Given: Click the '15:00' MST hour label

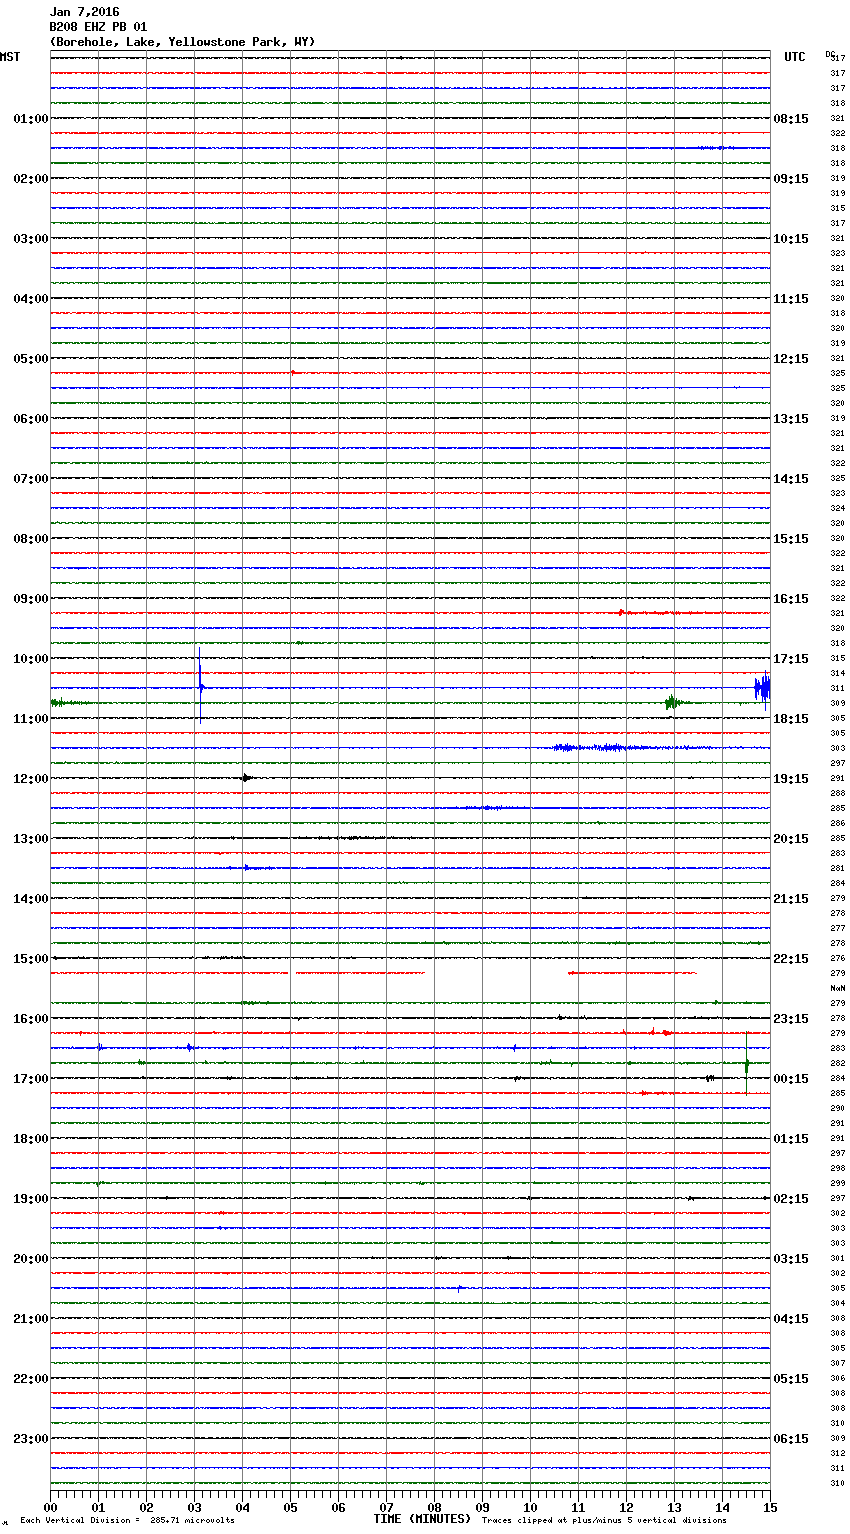Looking at the screenshot, I should coord(31,959).
